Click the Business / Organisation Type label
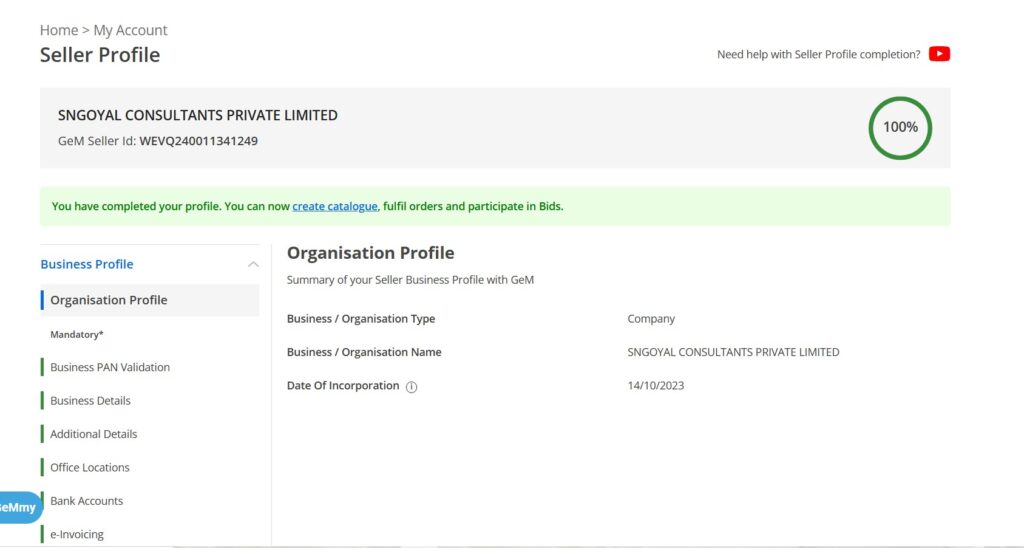This screenshot has height=548, width=1024. (360, 319)
